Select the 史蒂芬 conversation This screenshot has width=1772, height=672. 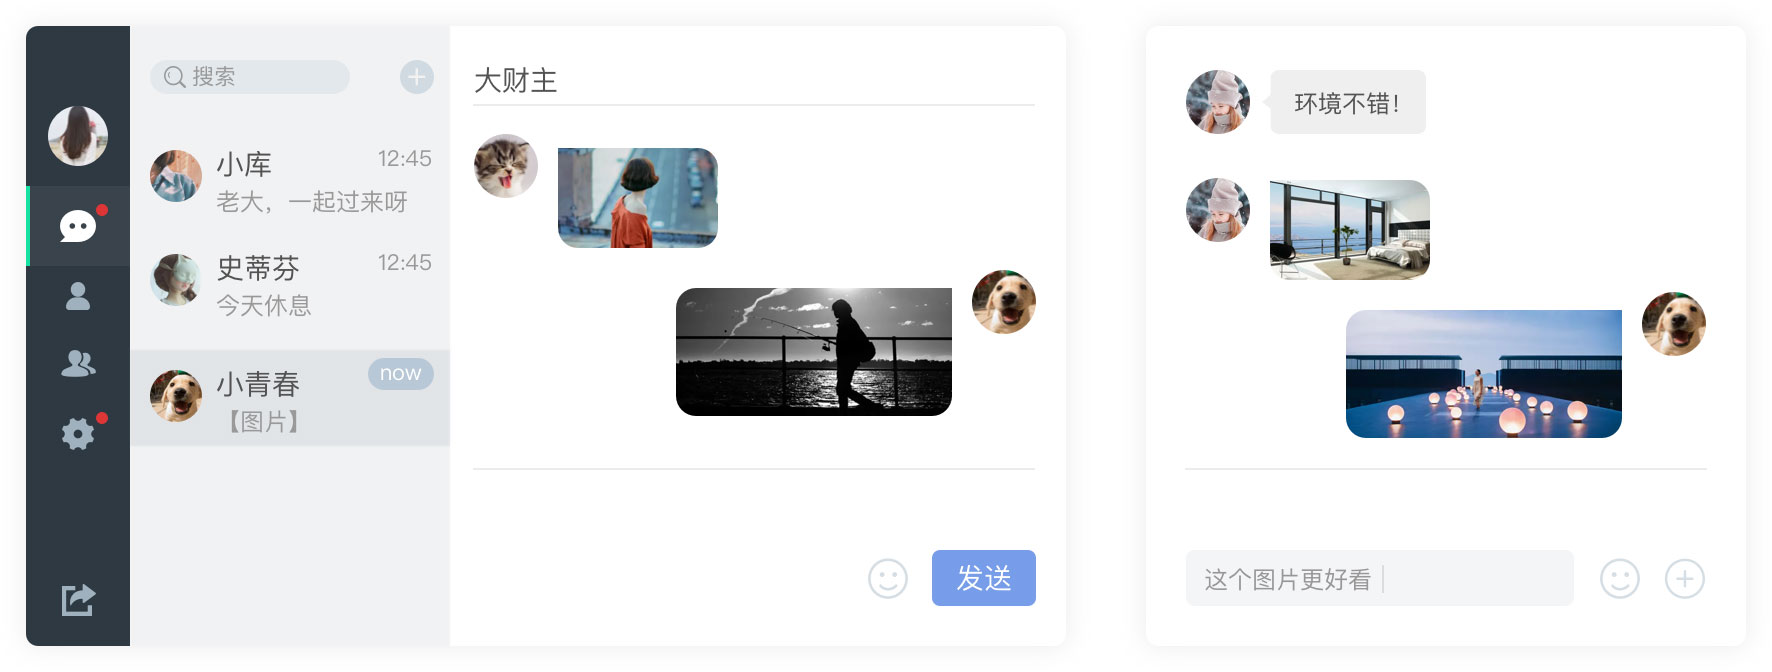pos(290,286)
